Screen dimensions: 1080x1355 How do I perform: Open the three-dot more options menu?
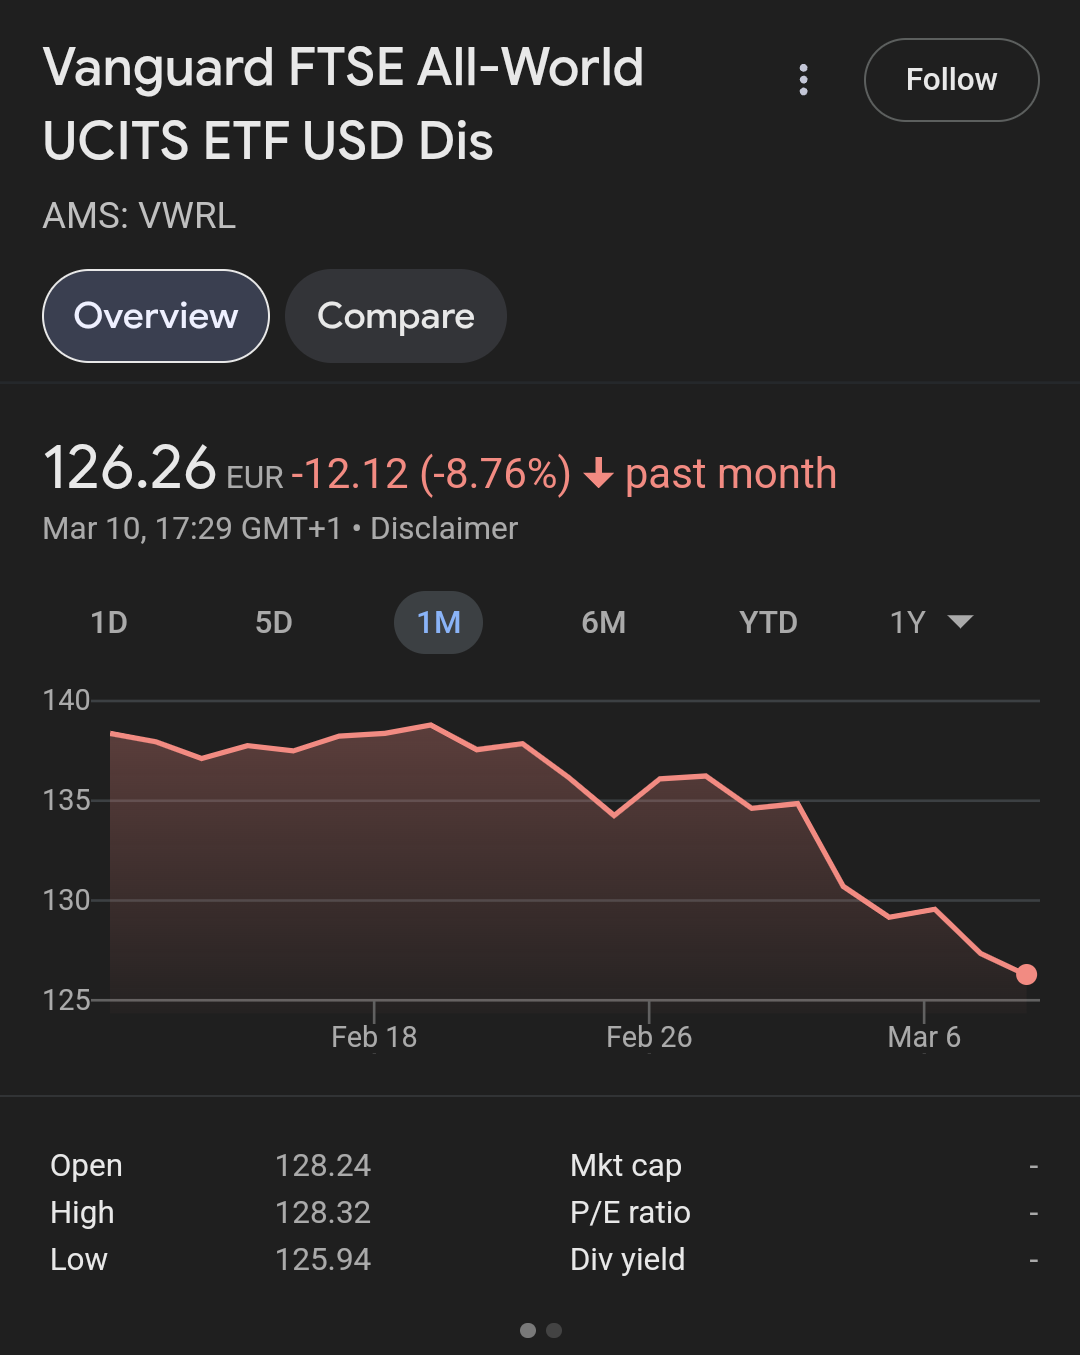tap(803, 80)
